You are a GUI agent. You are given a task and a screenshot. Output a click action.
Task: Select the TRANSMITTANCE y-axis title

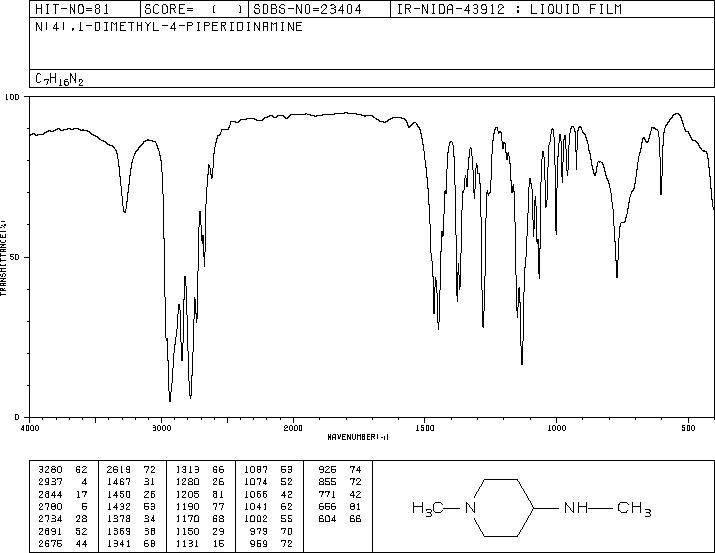[4, 258]
